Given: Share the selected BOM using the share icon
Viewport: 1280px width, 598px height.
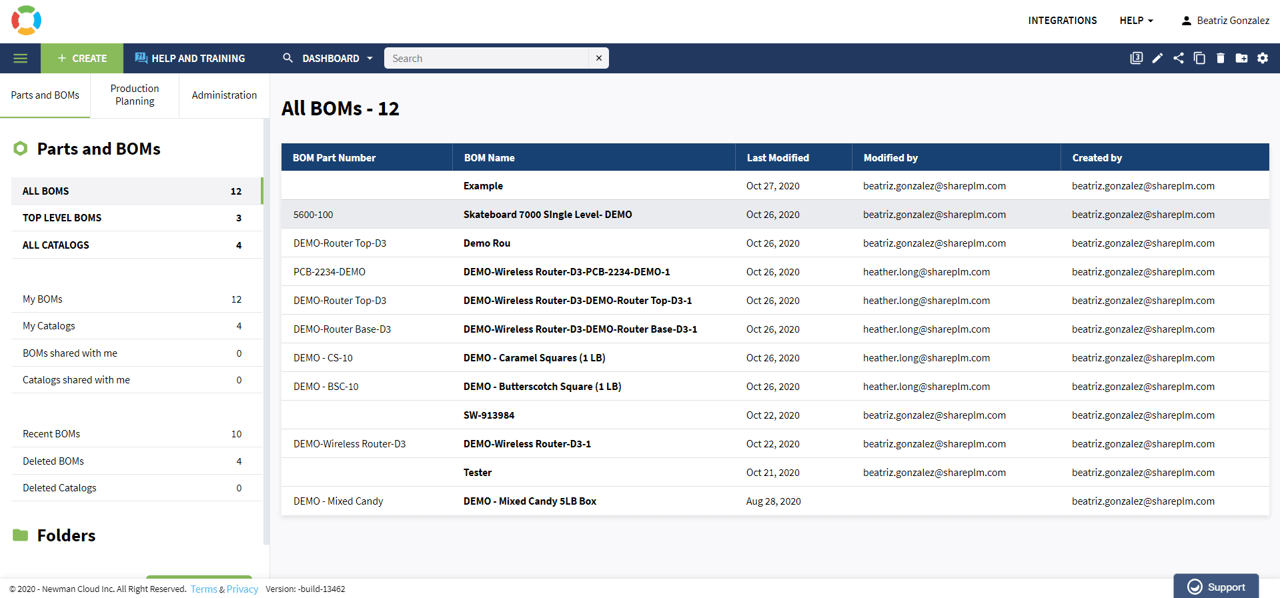Looking at the screenshot, I should point(1178,58).
